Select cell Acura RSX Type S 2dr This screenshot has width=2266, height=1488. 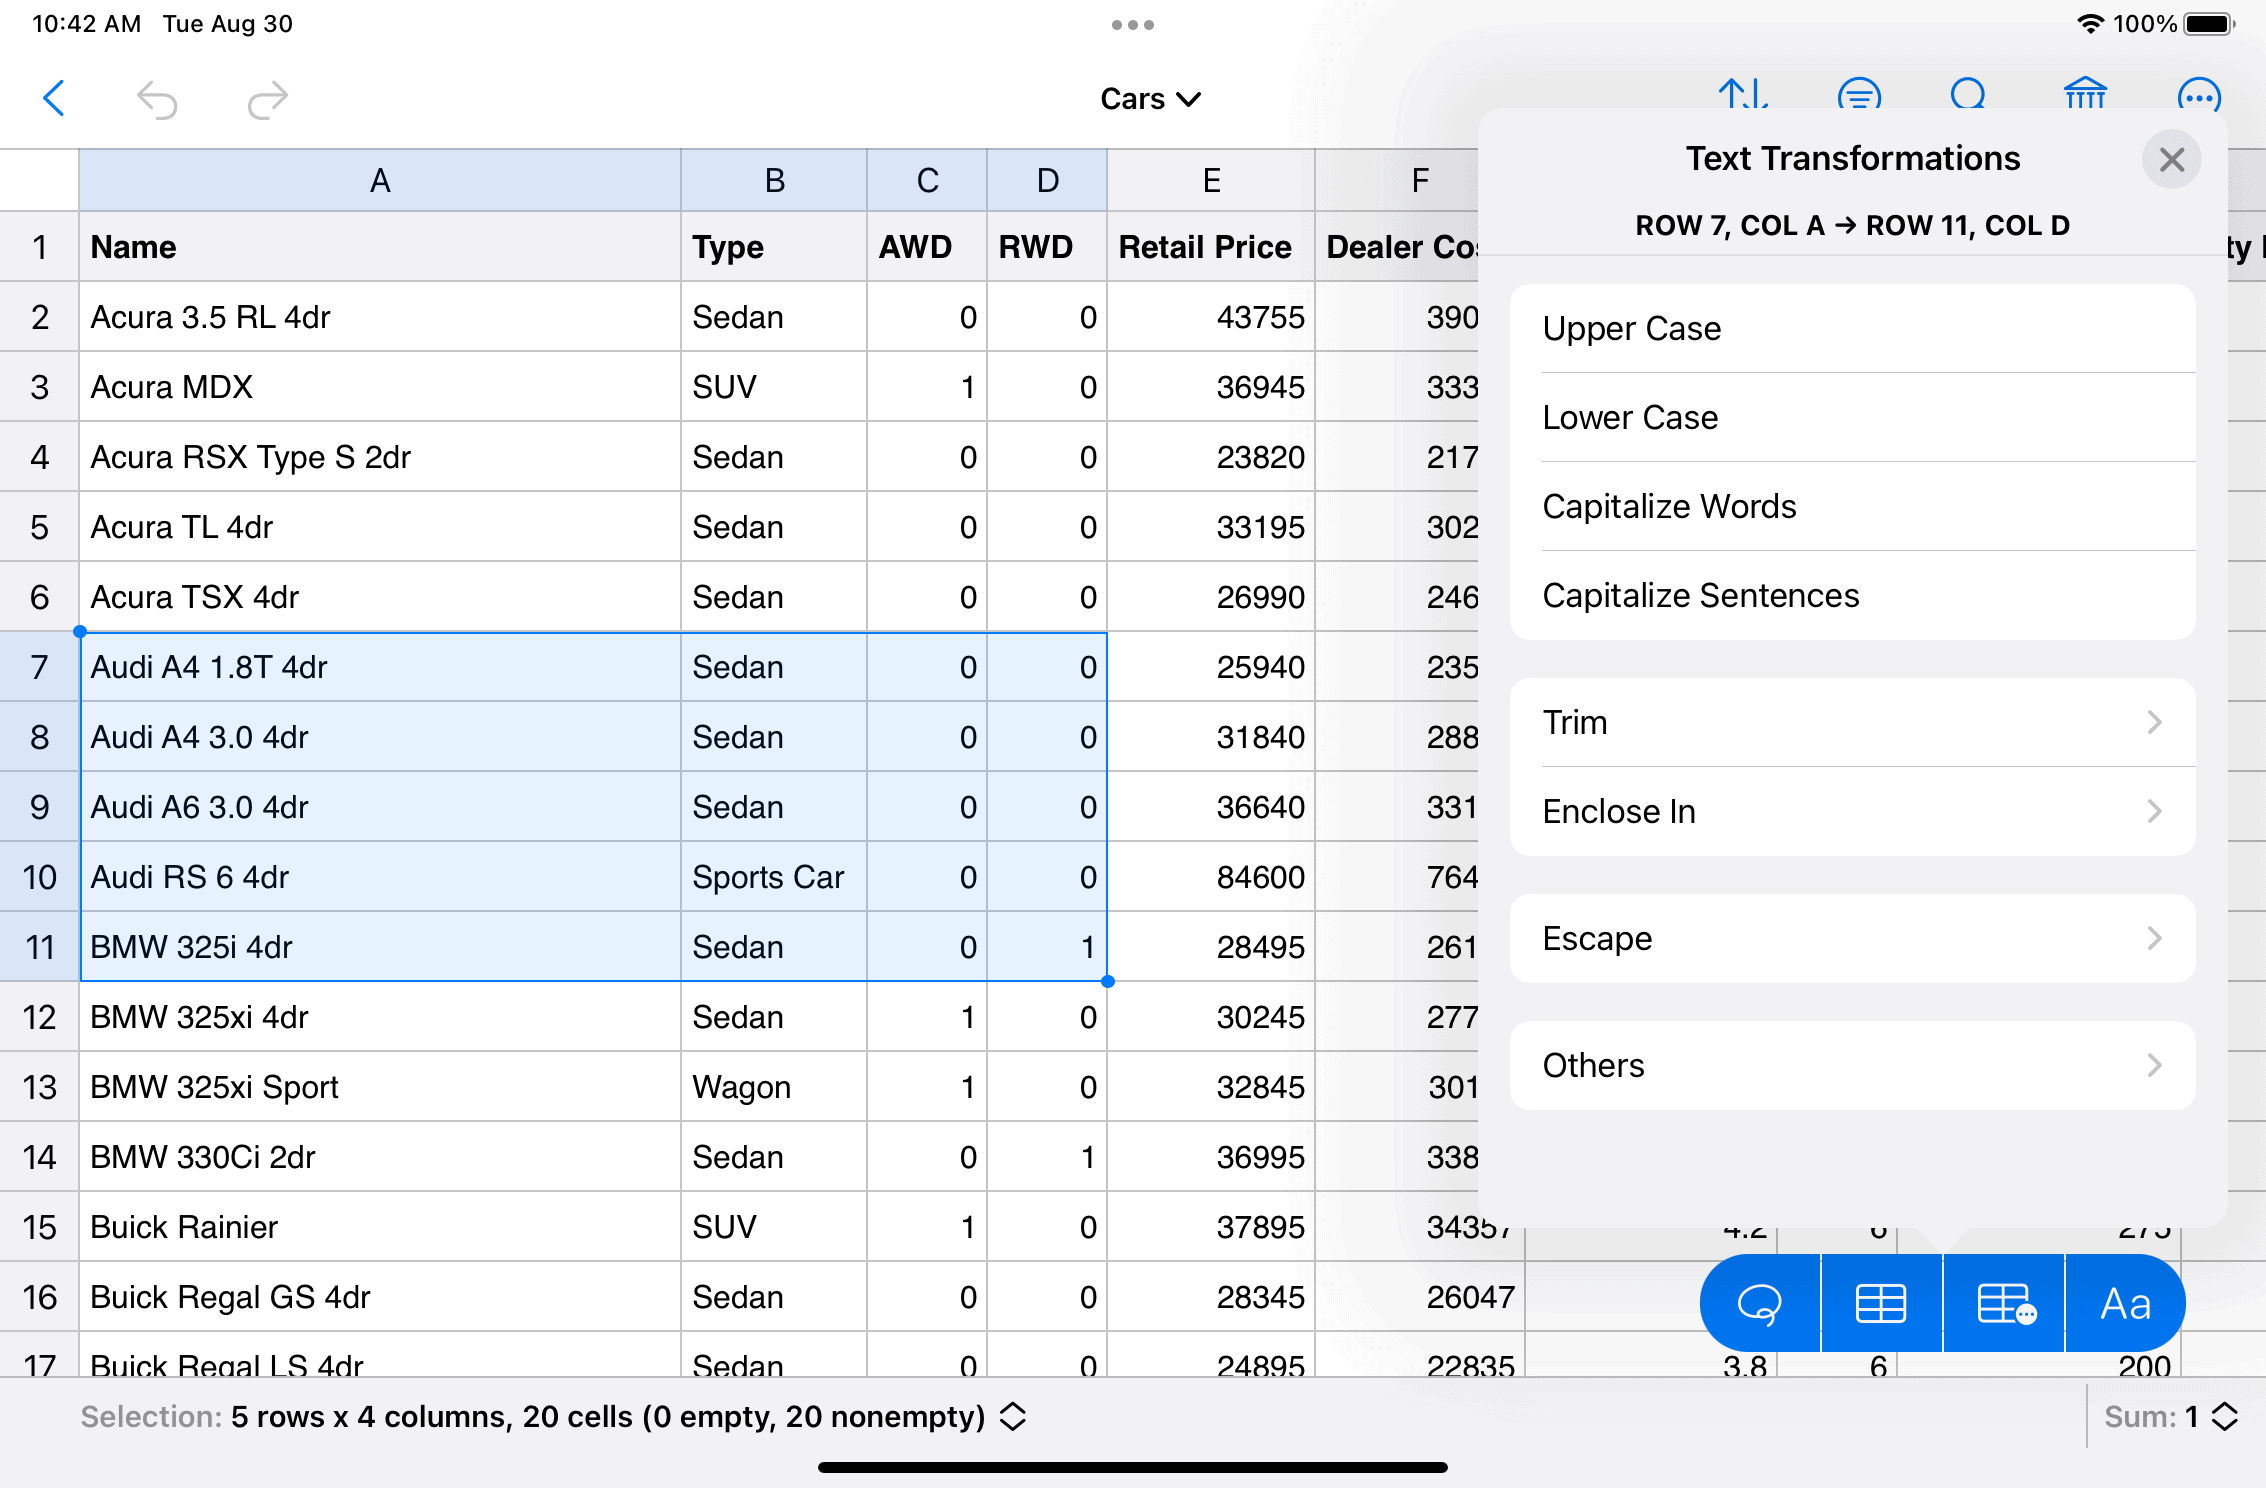(380, 457)
